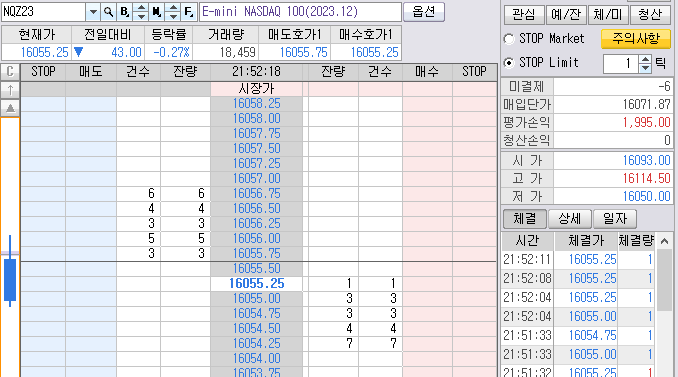Click the E-mini NASDAQ 100 name field

point(300,12)
